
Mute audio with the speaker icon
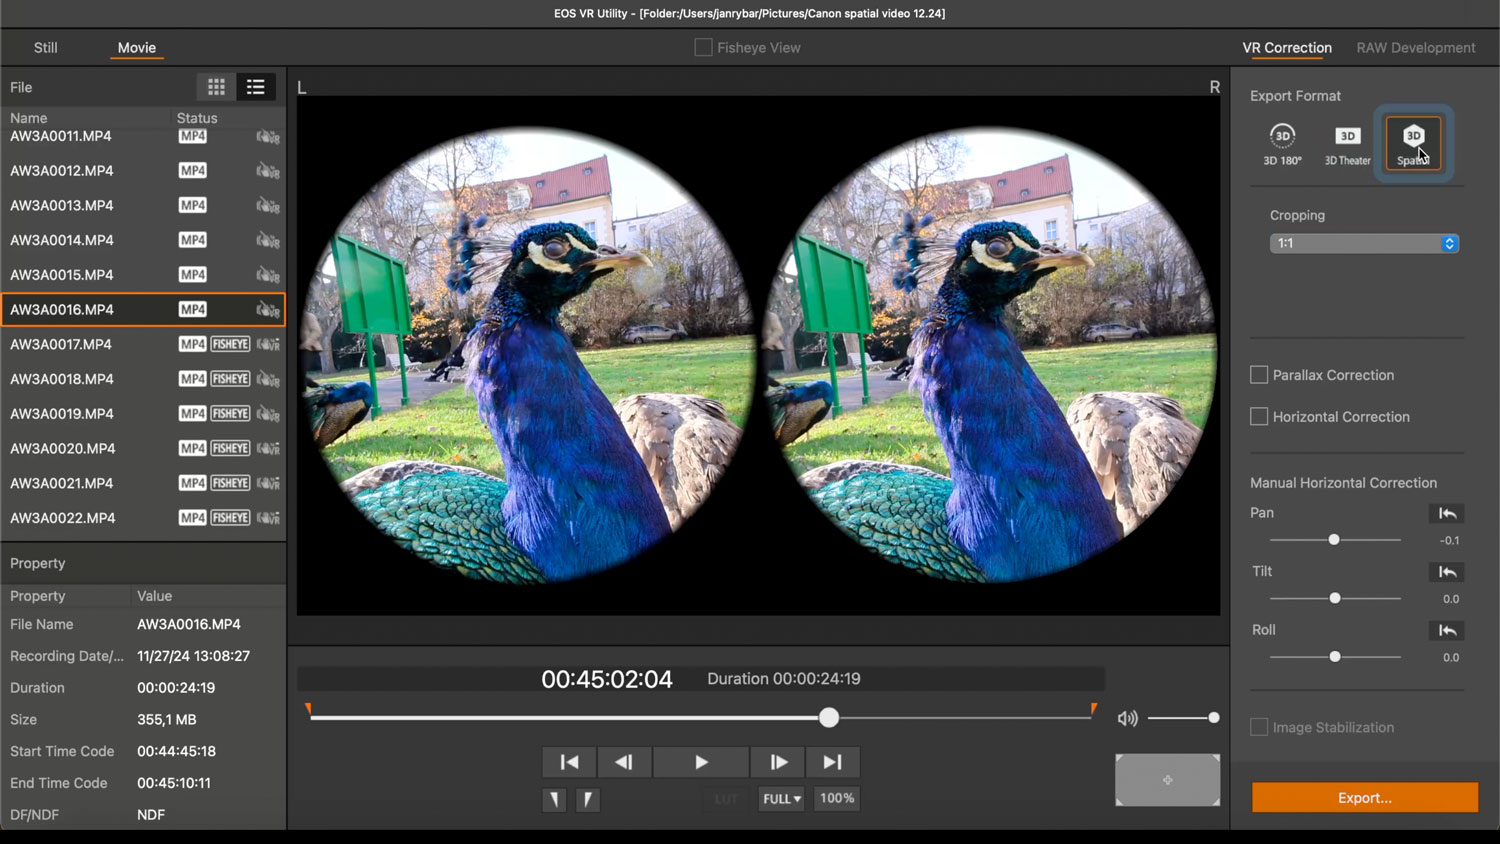1128,718
